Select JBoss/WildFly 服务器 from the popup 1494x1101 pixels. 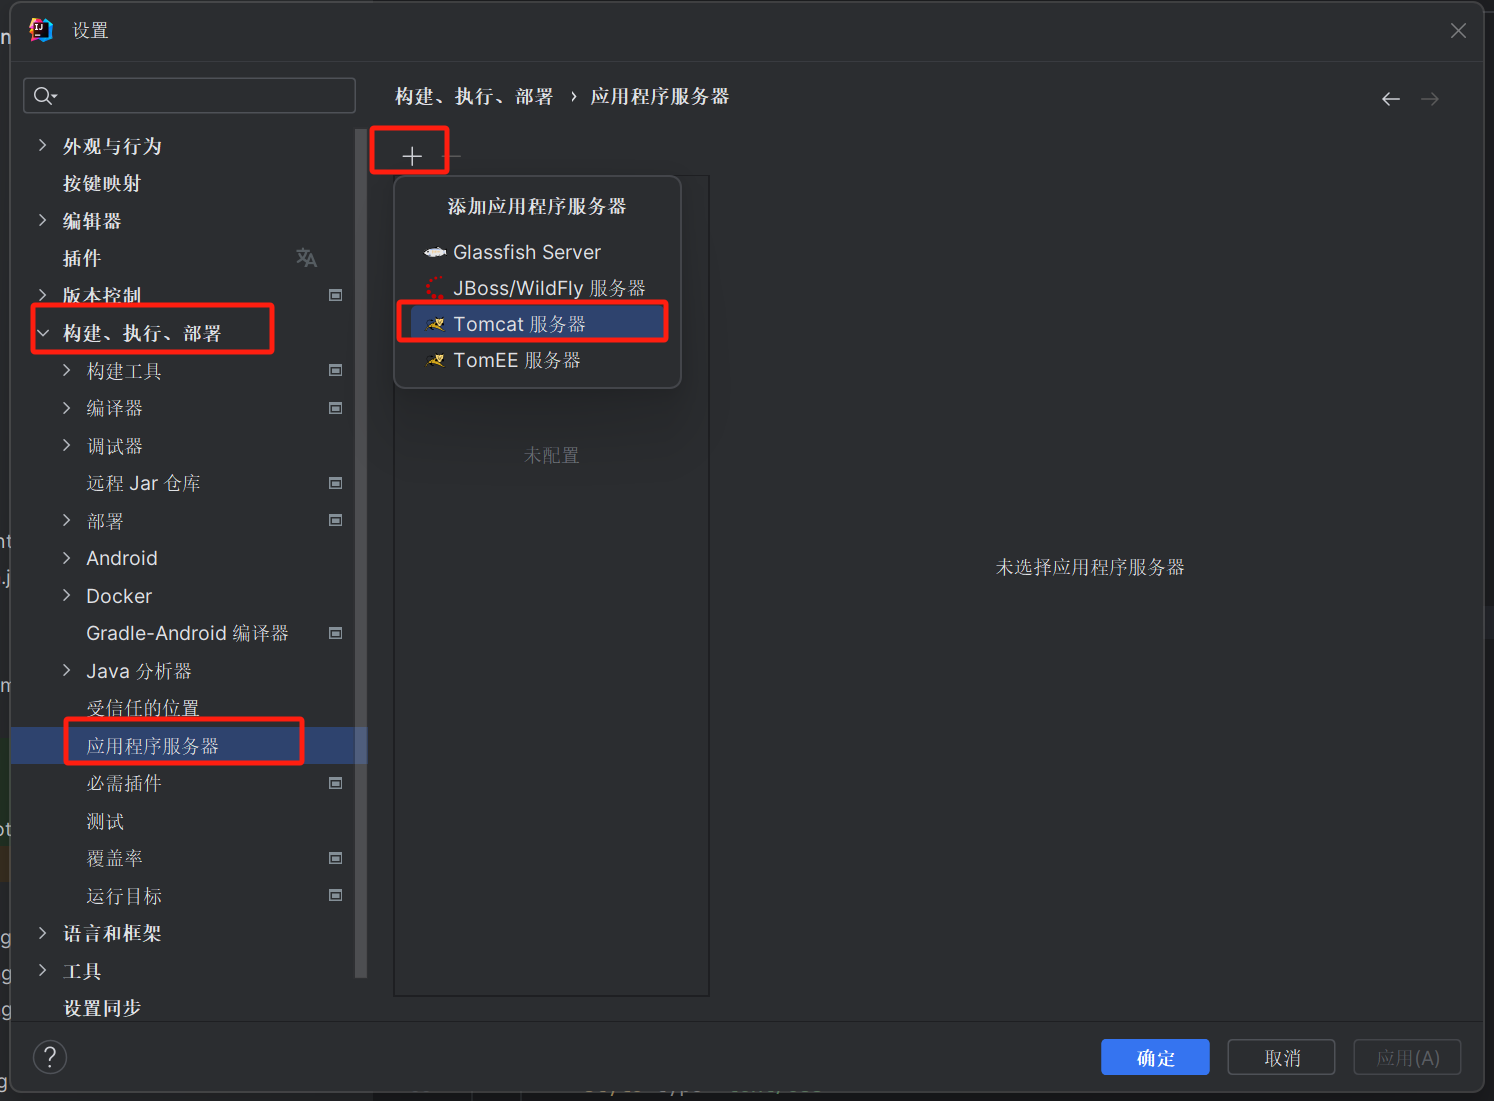538,288
